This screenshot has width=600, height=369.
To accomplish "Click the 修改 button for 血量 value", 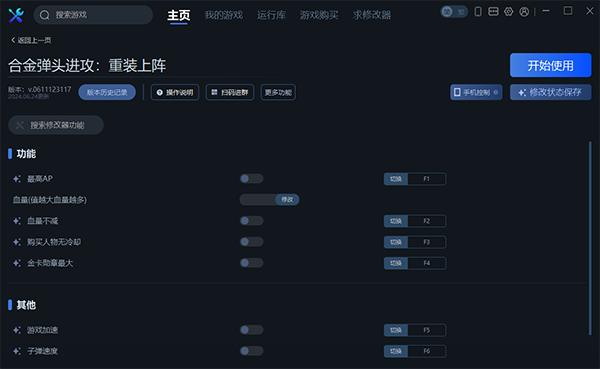I will pyautogui.click(x=287, y=199).
